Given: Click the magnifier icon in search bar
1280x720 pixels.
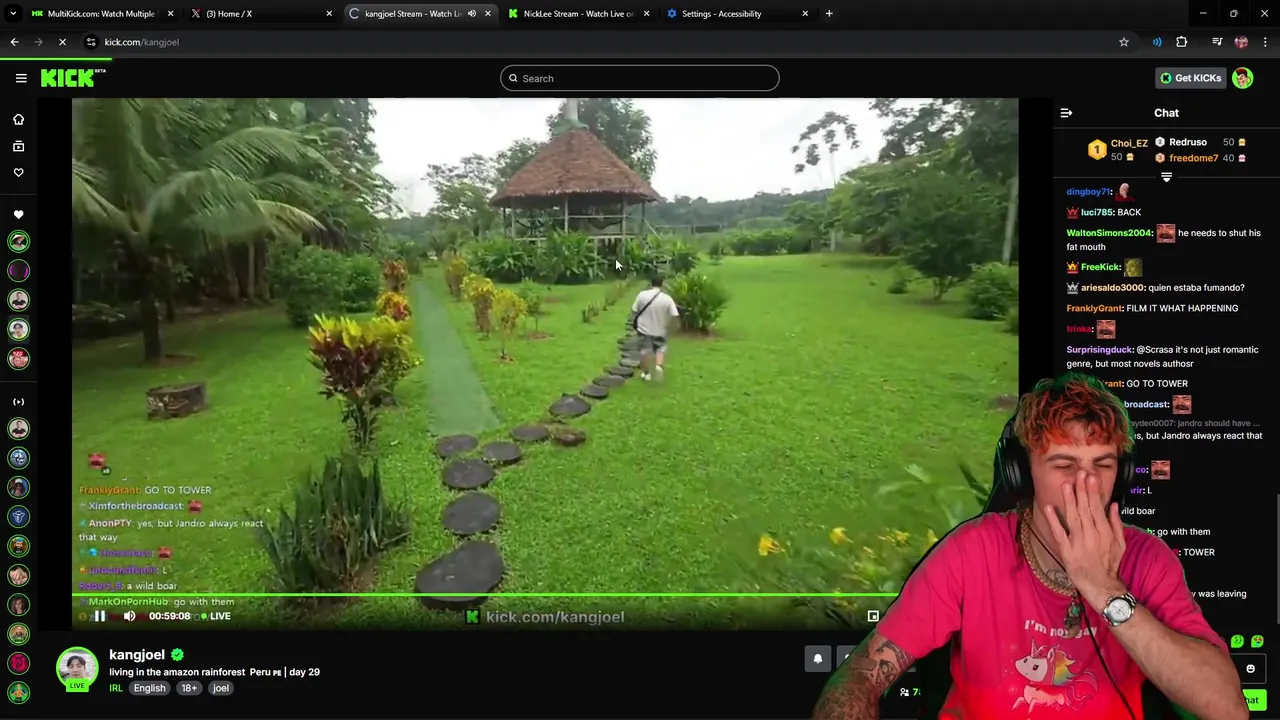Looking at the screenshot, I should (x=513, y=78).
